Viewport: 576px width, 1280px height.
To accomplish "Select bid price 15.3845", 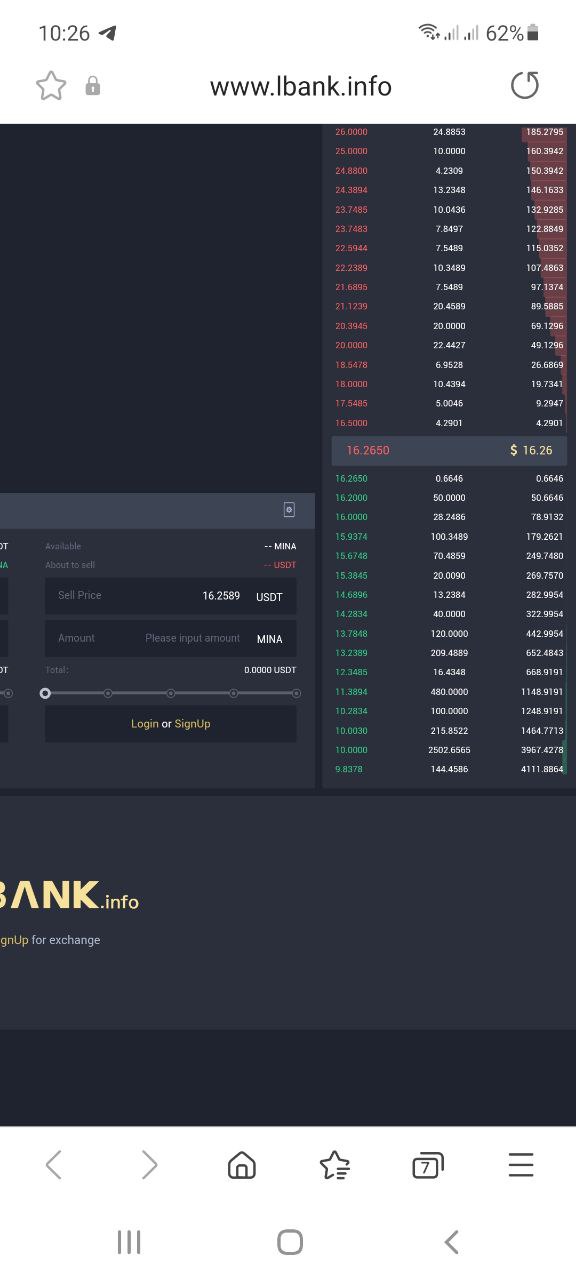I will click(351, 576).
